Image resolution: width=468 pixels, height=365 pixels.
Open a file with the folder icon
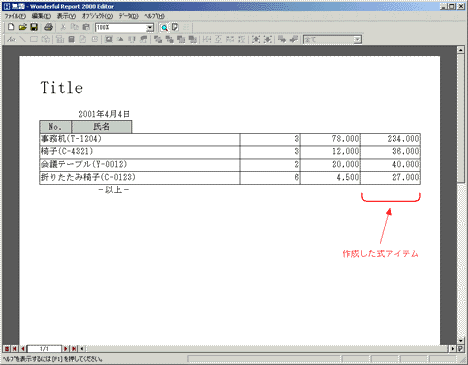(22, 27)
